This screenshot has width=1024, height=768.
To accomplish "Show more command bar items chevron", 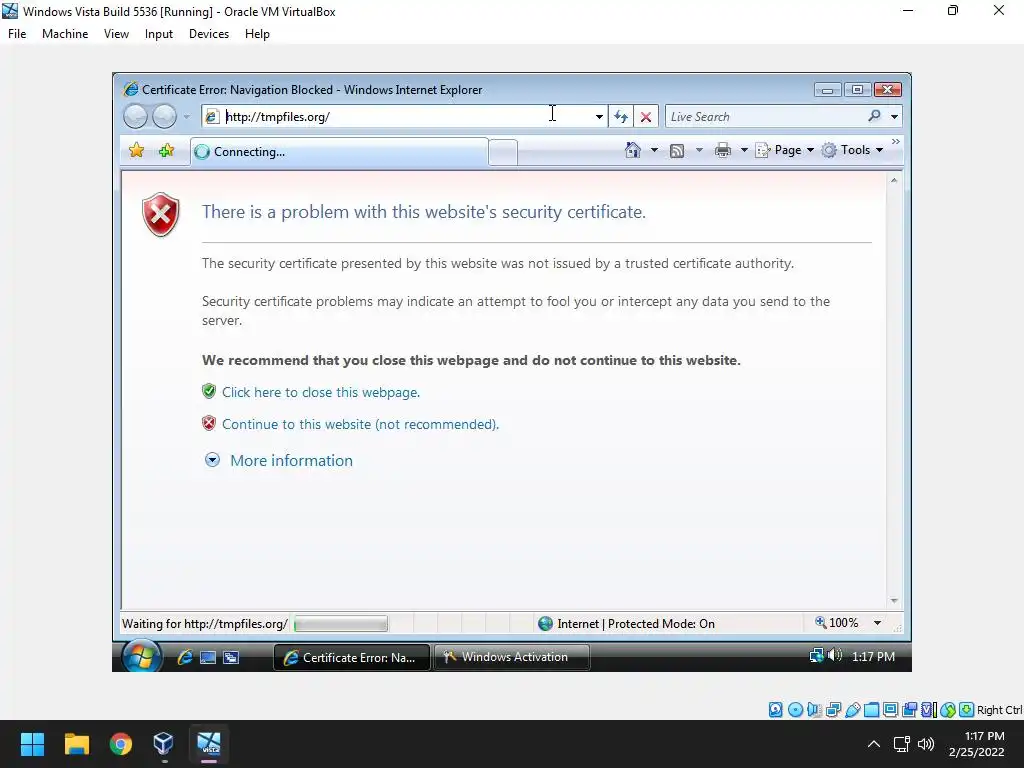I will (x=895, y=141).
